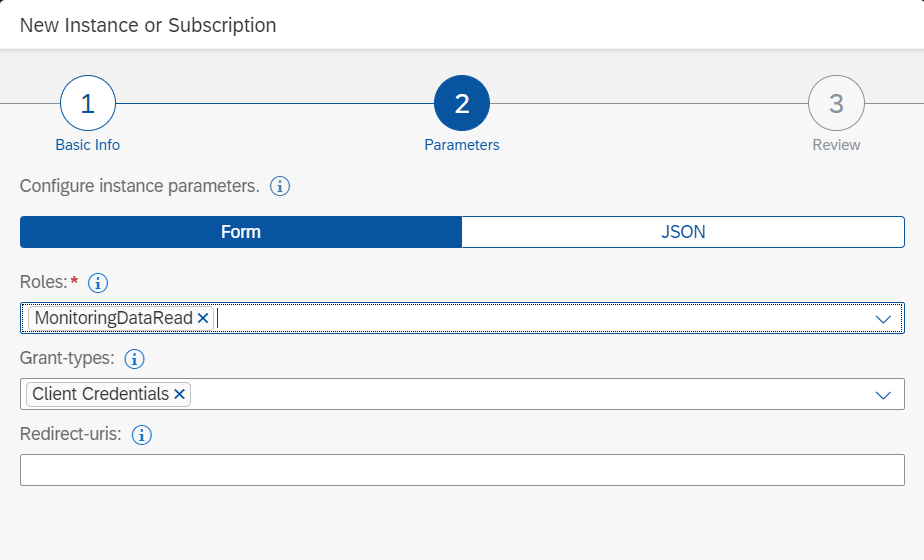The width and height of the screenshot is (924, 560).
Task: Click the Parameters step label
Action: point(462,145)
